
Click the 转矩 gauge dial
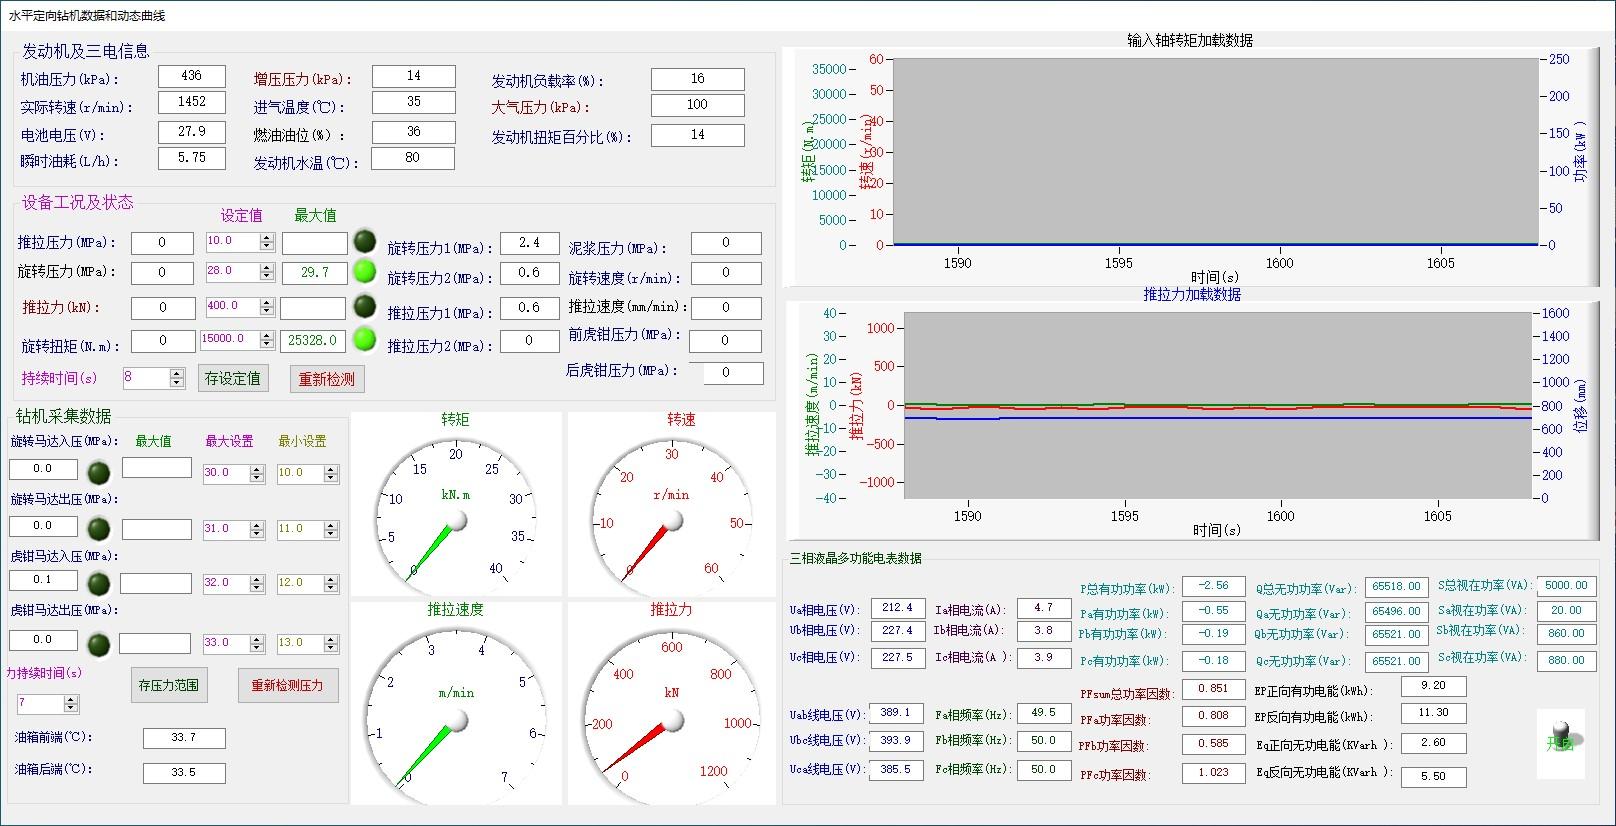point(456,512)
